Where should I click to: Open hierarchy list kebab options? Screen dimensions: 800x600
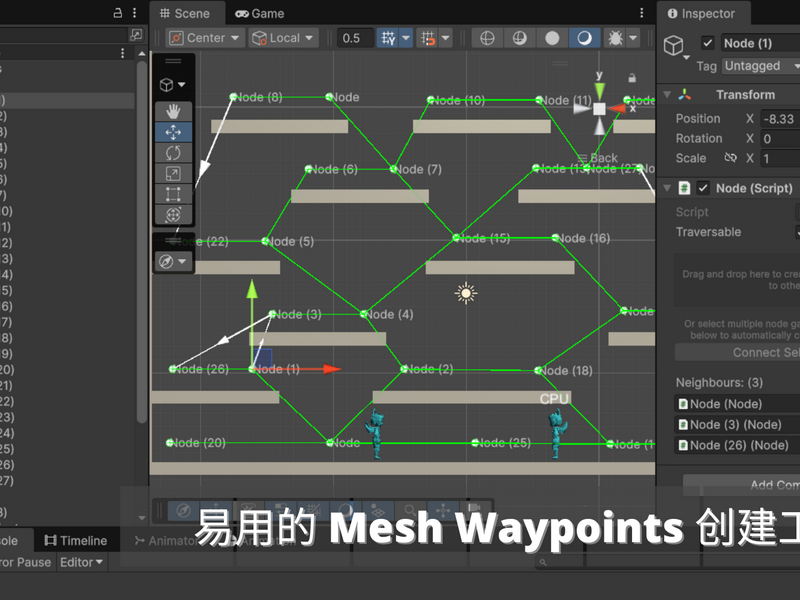click(122, 53)
